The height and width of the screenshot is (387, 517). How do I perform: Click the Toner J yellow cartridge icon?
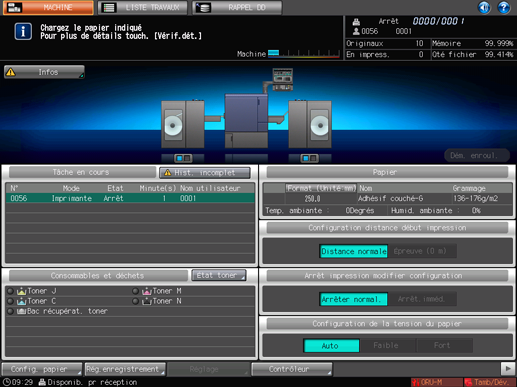point(21,291)
